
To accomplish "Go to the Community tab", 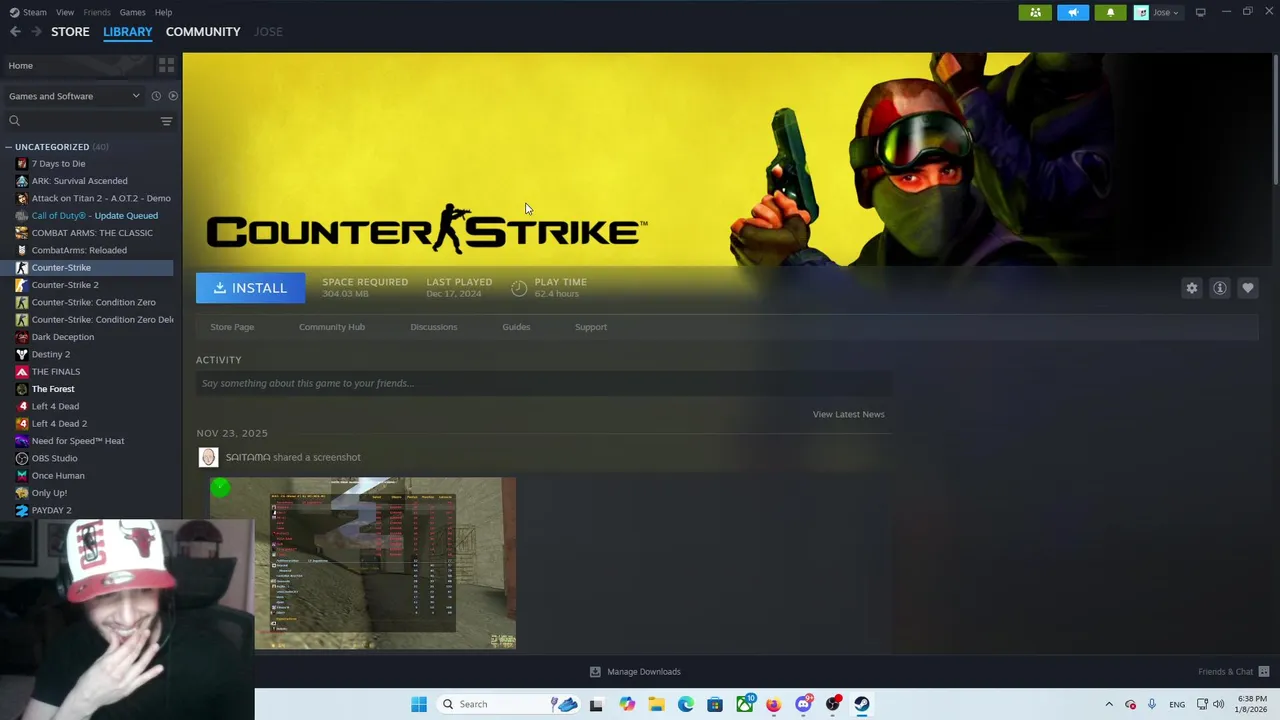I will point(203,32).
